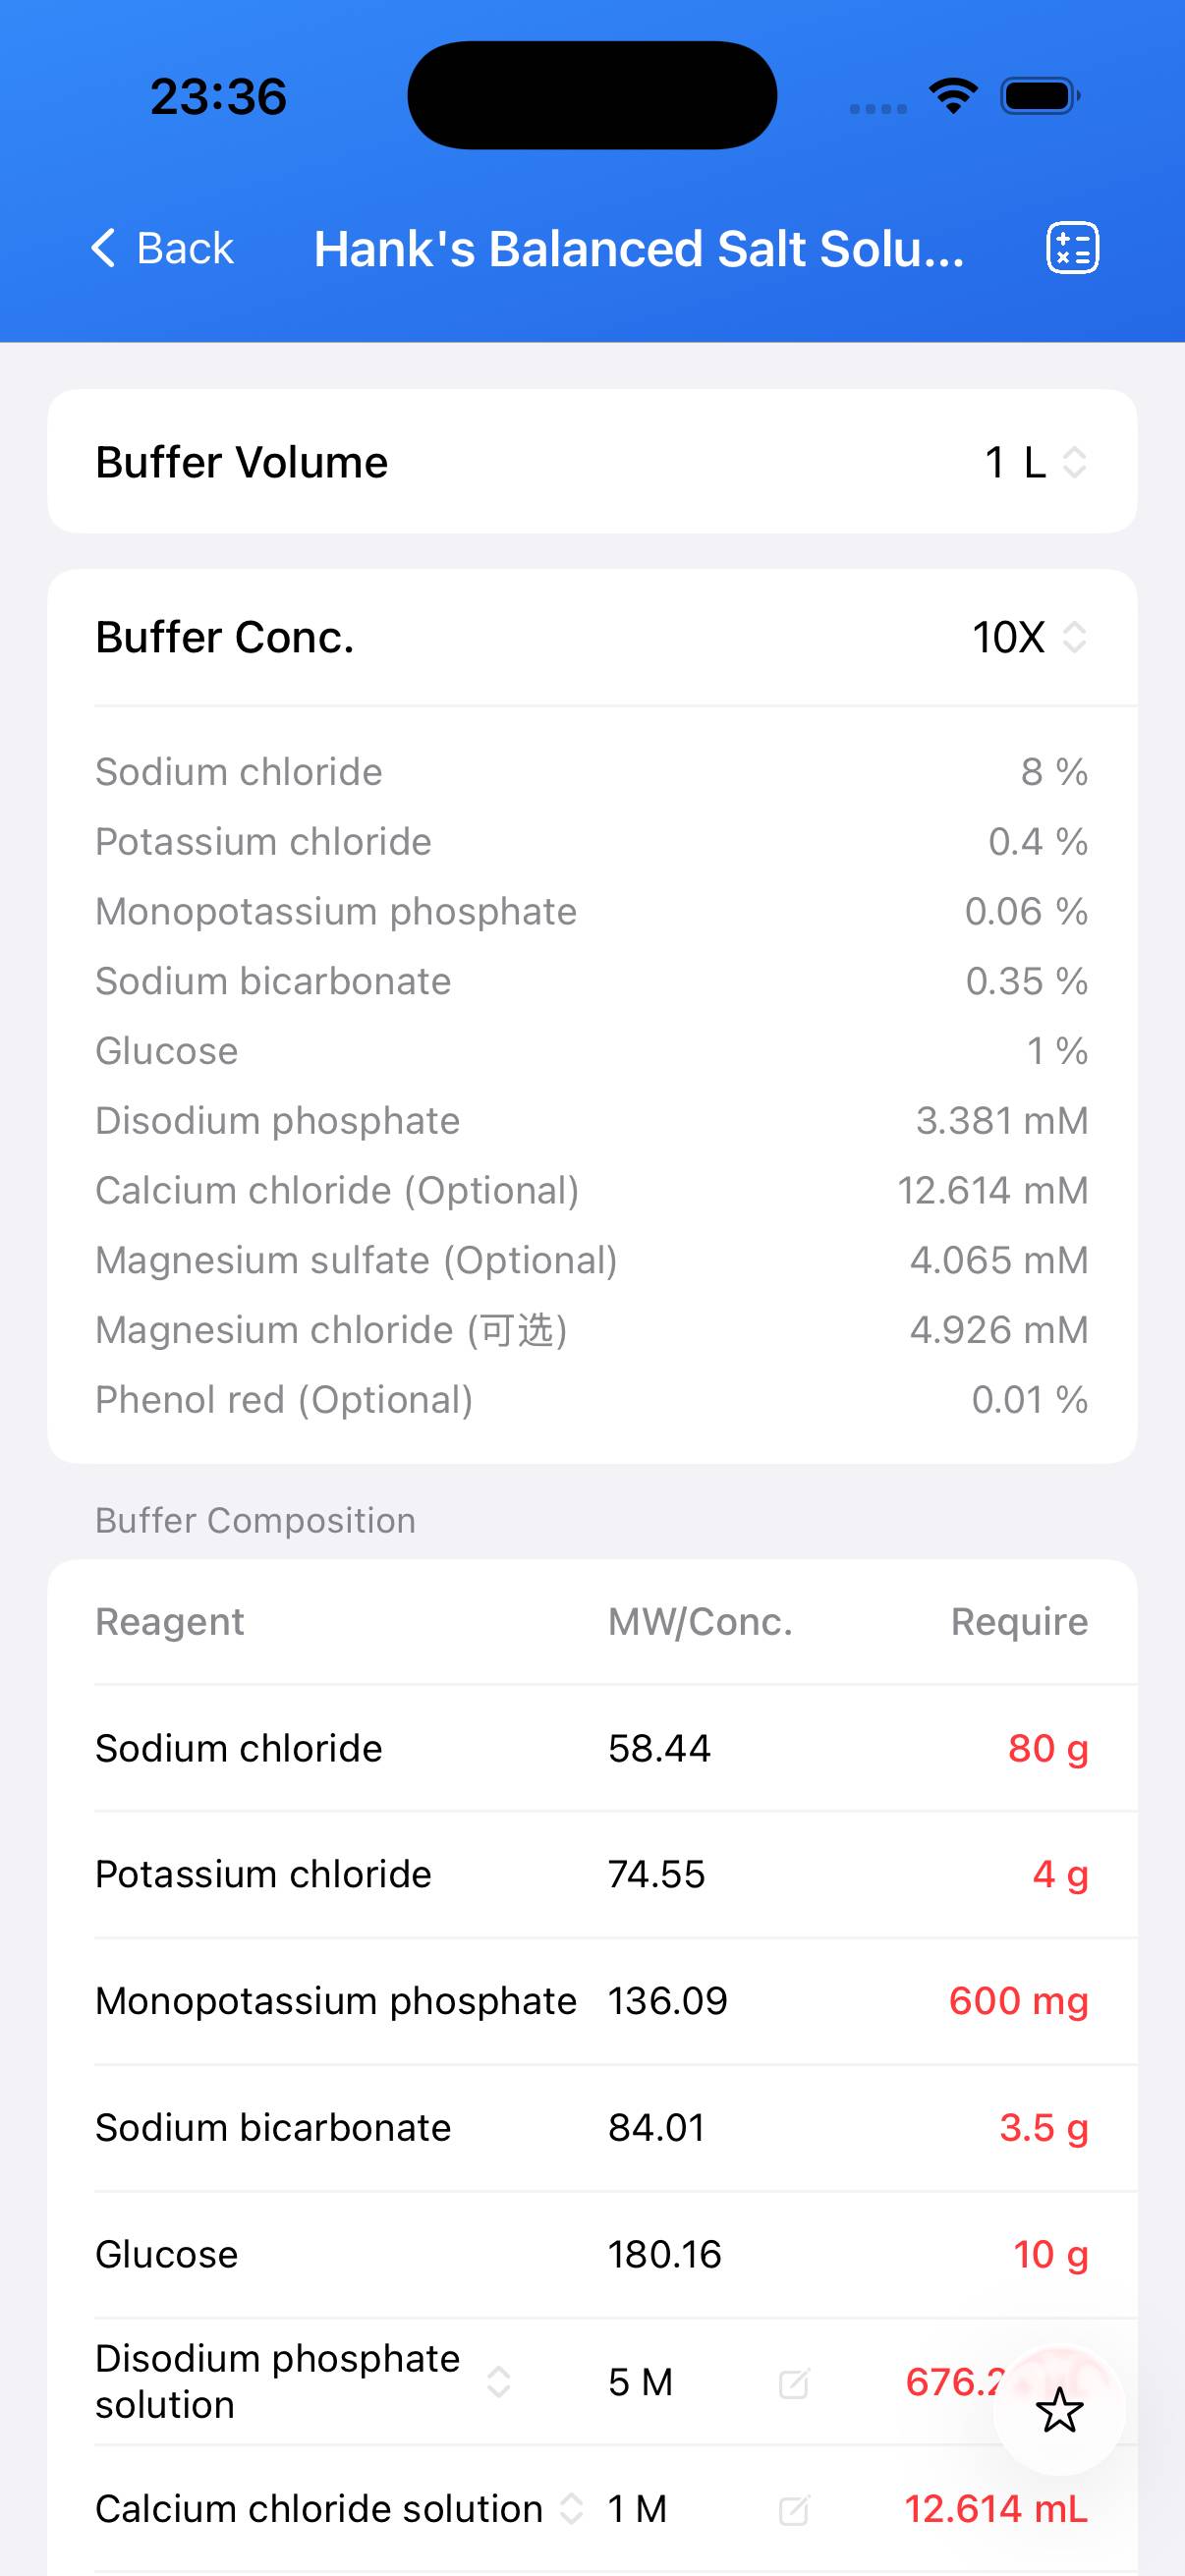Image resolution: width=1185 pixels, height=2576 pixels.
Task: Edit the calcium chloride 1 M concentration
Action: (x=793, y=2509)
